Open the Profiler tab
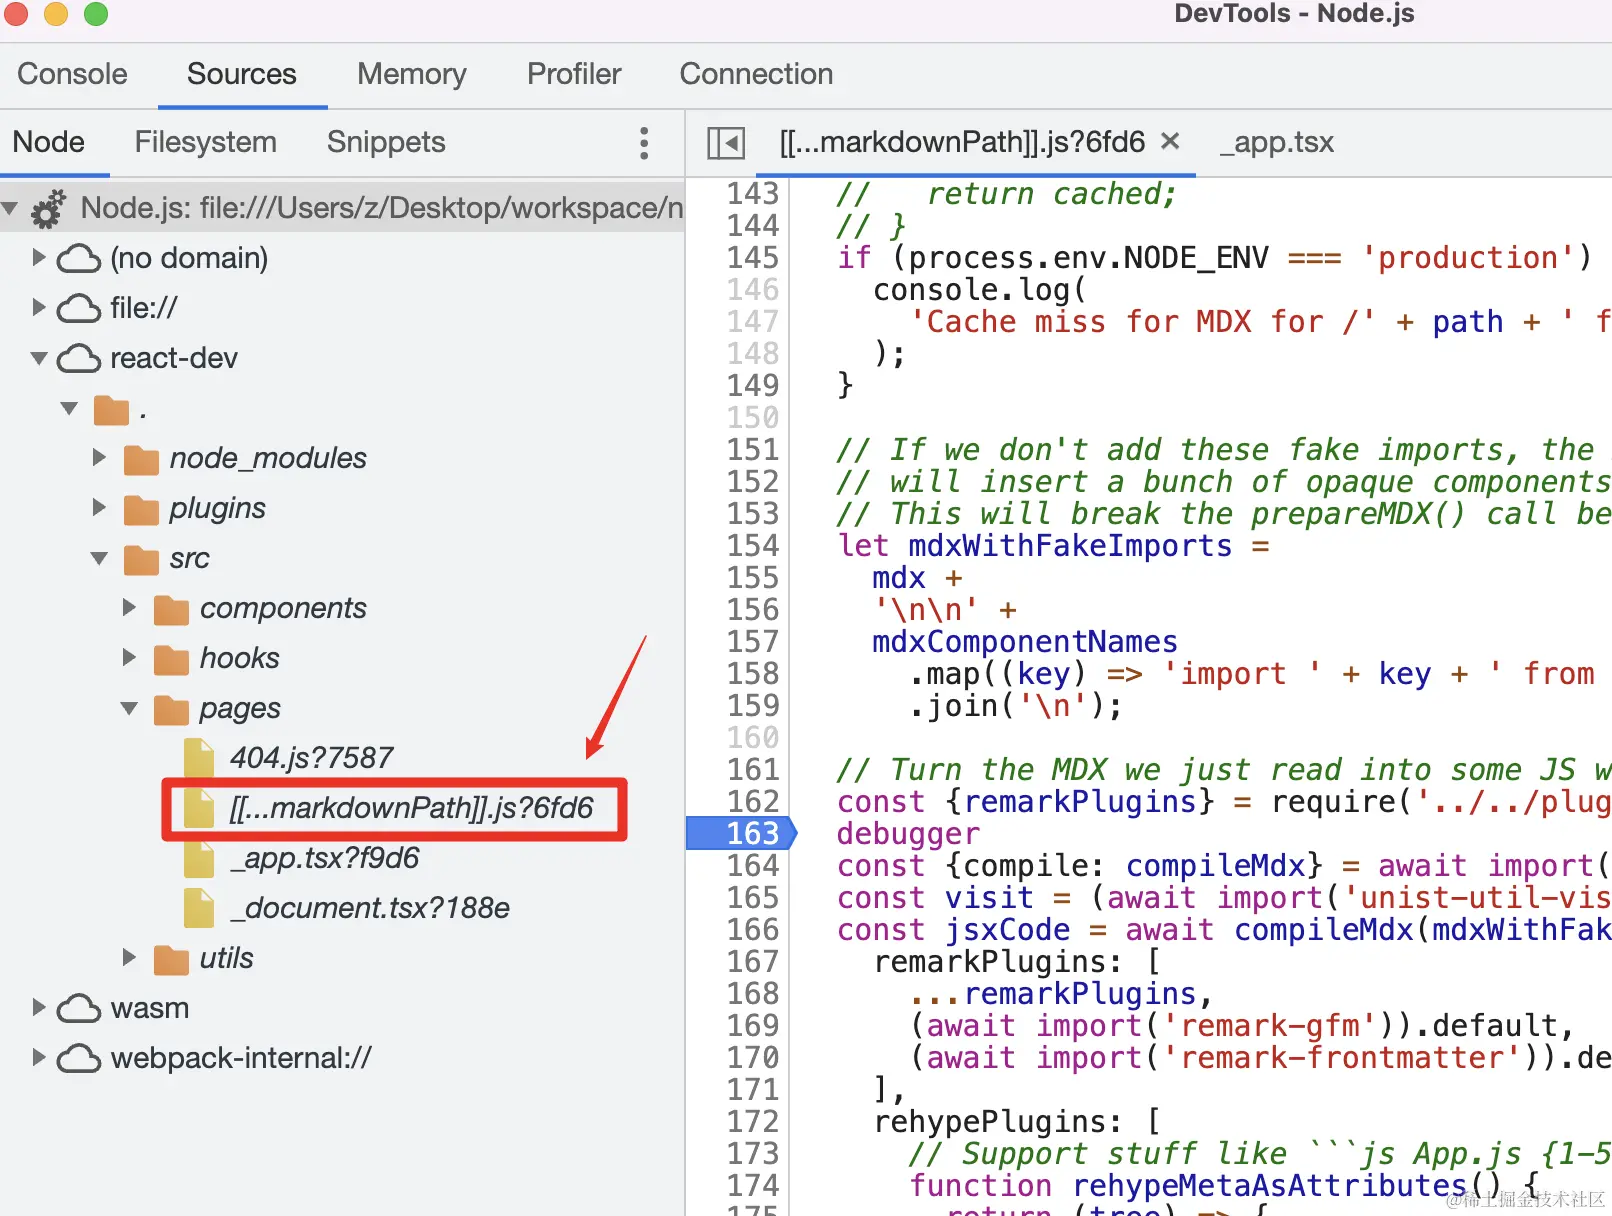This screenshot has width=1612, height=1216. tap(574, 74)
